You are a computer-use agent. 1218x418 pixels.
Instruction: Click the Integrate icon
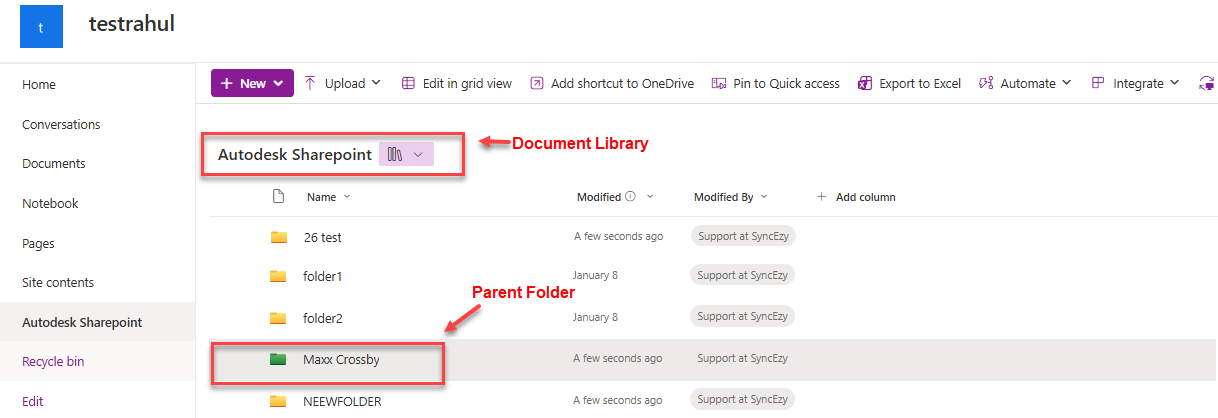coord(1098,84)
